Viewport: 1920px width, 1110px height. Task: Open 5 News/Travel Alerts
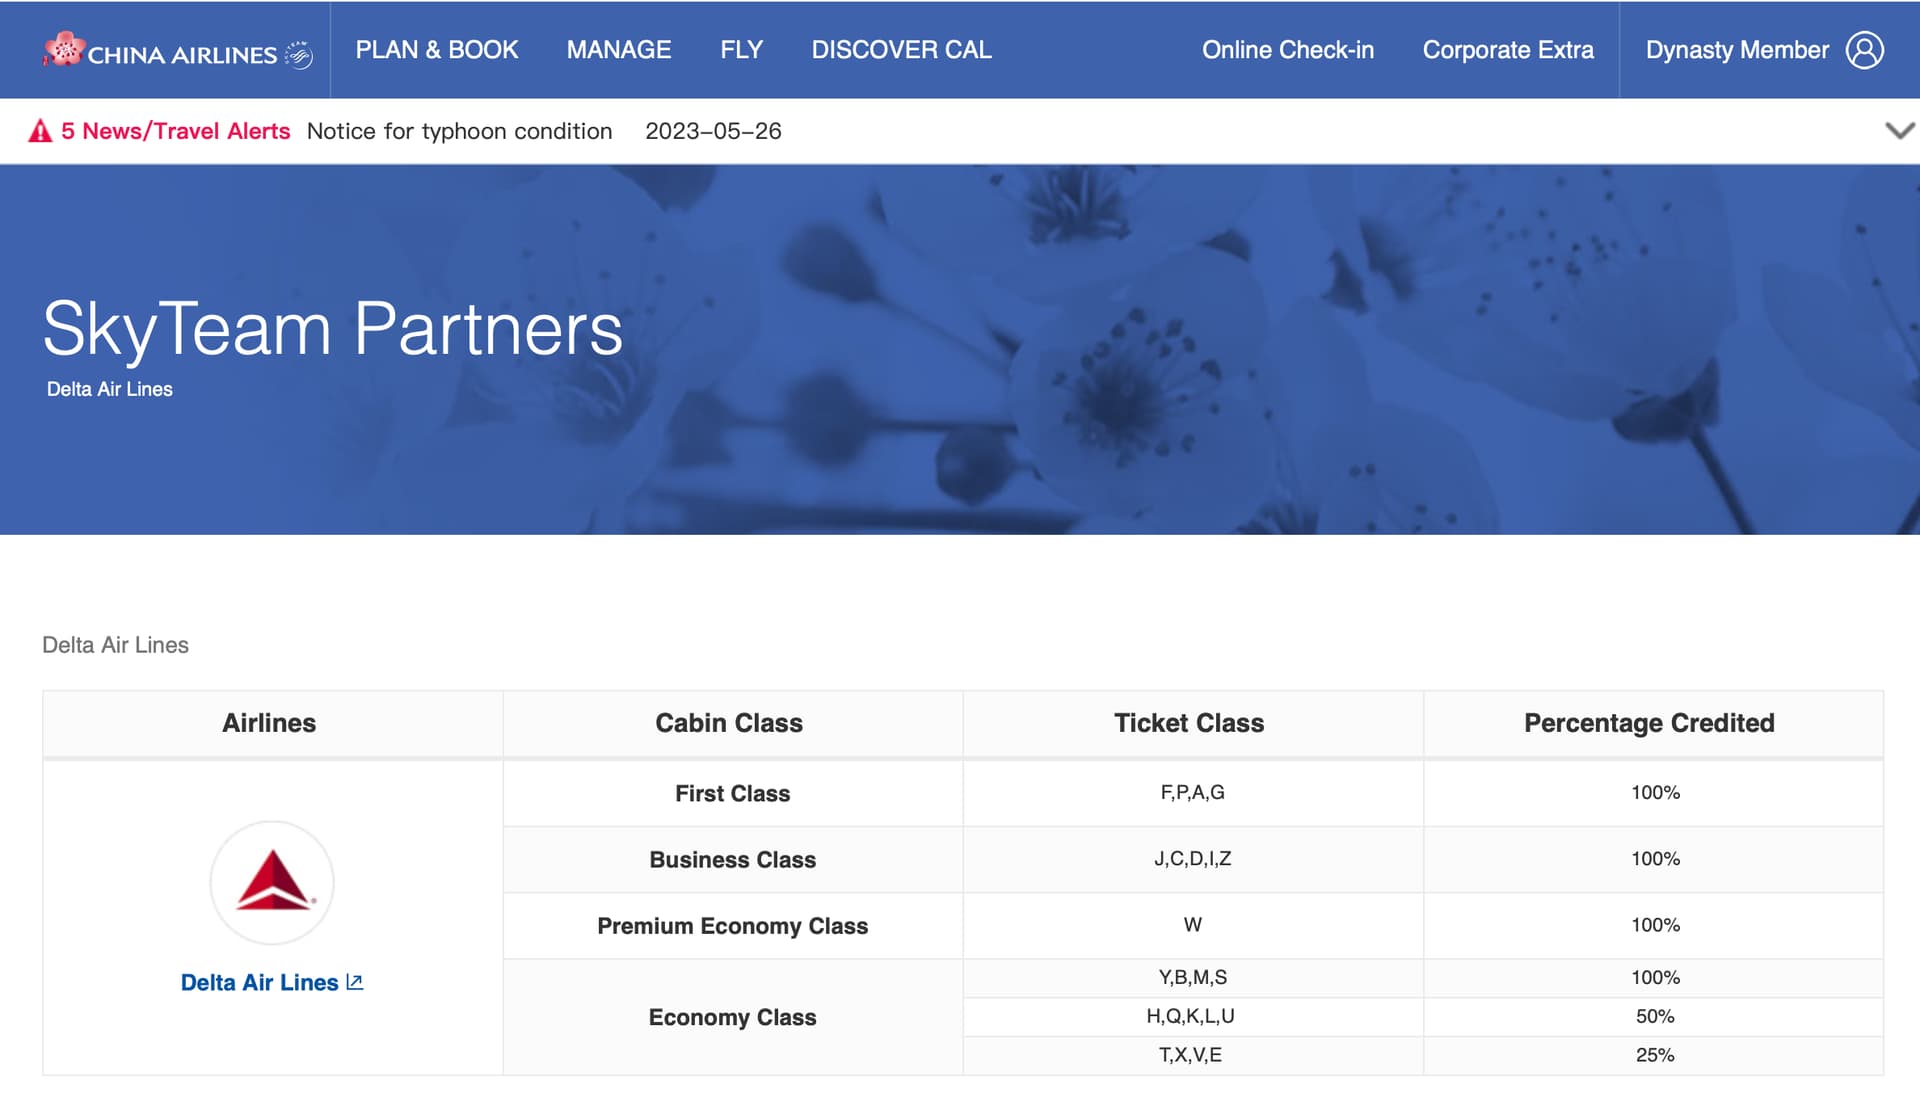click(175, 131)
